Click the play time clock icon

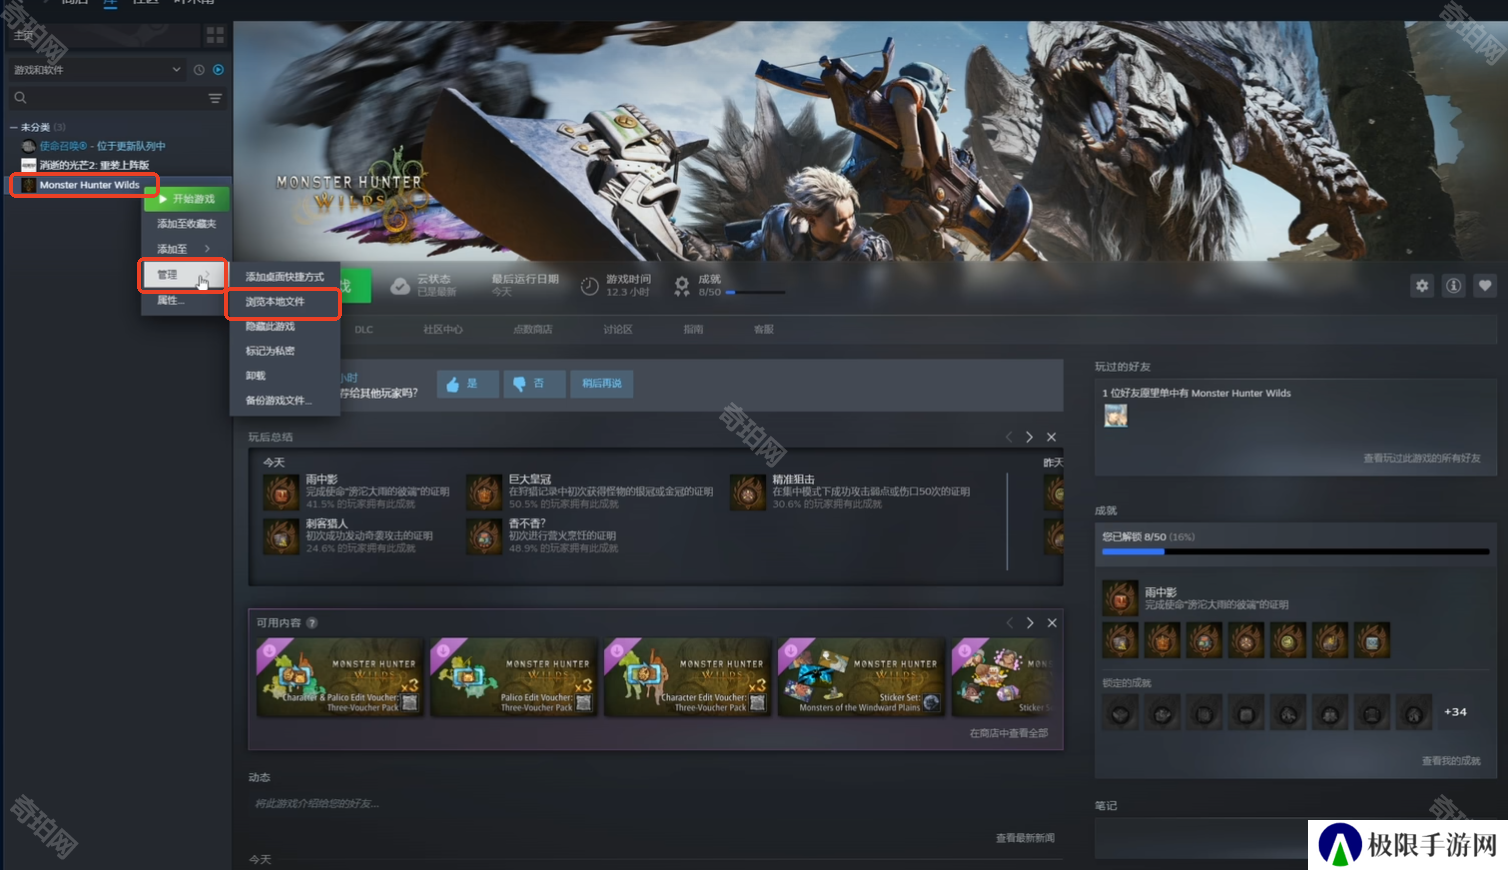click(589, 286)
